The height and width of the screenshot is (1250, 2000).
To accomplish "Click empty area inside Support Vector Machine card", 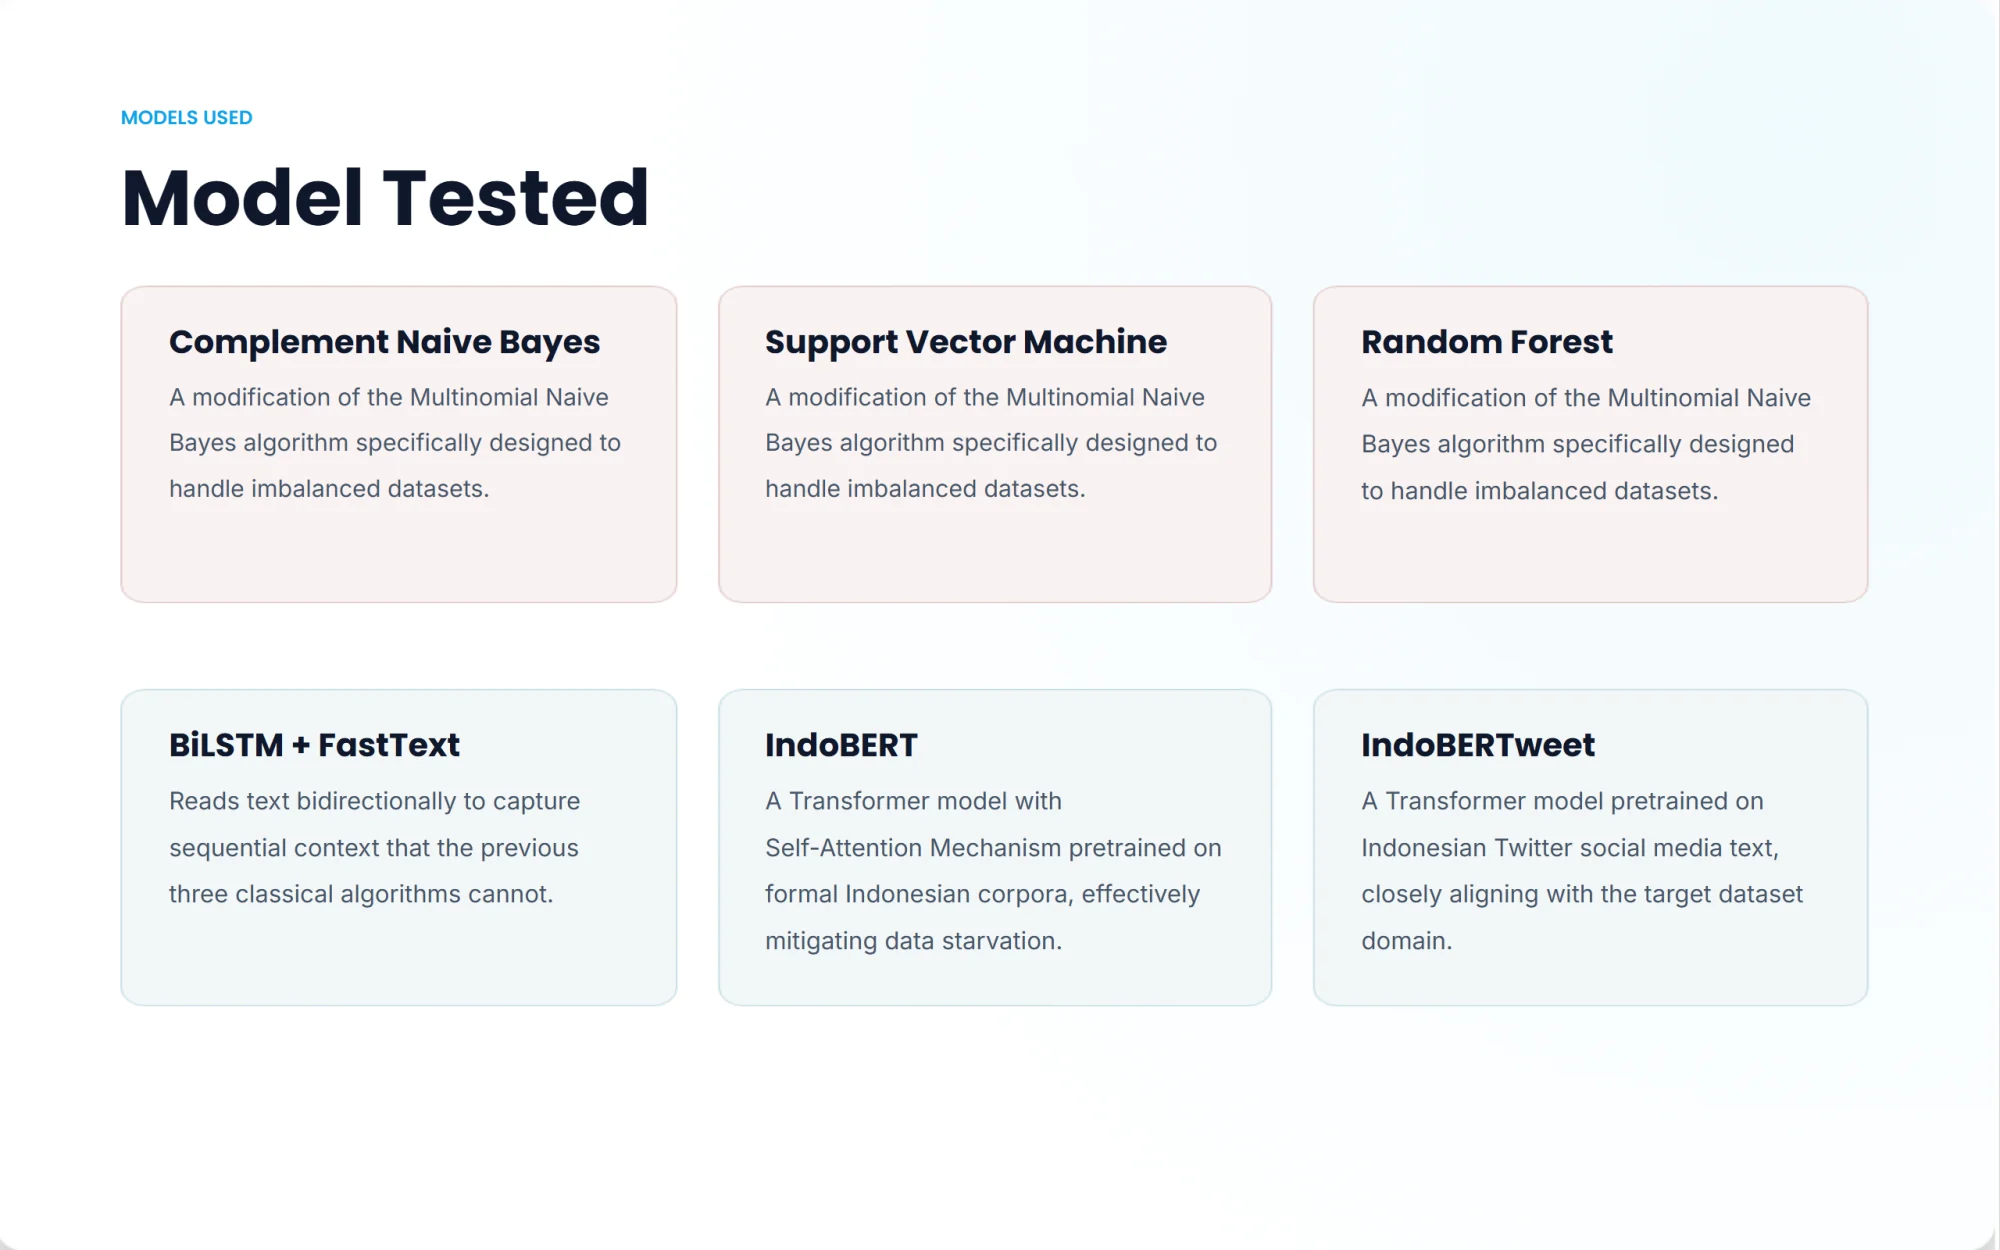I will (995, 555).
